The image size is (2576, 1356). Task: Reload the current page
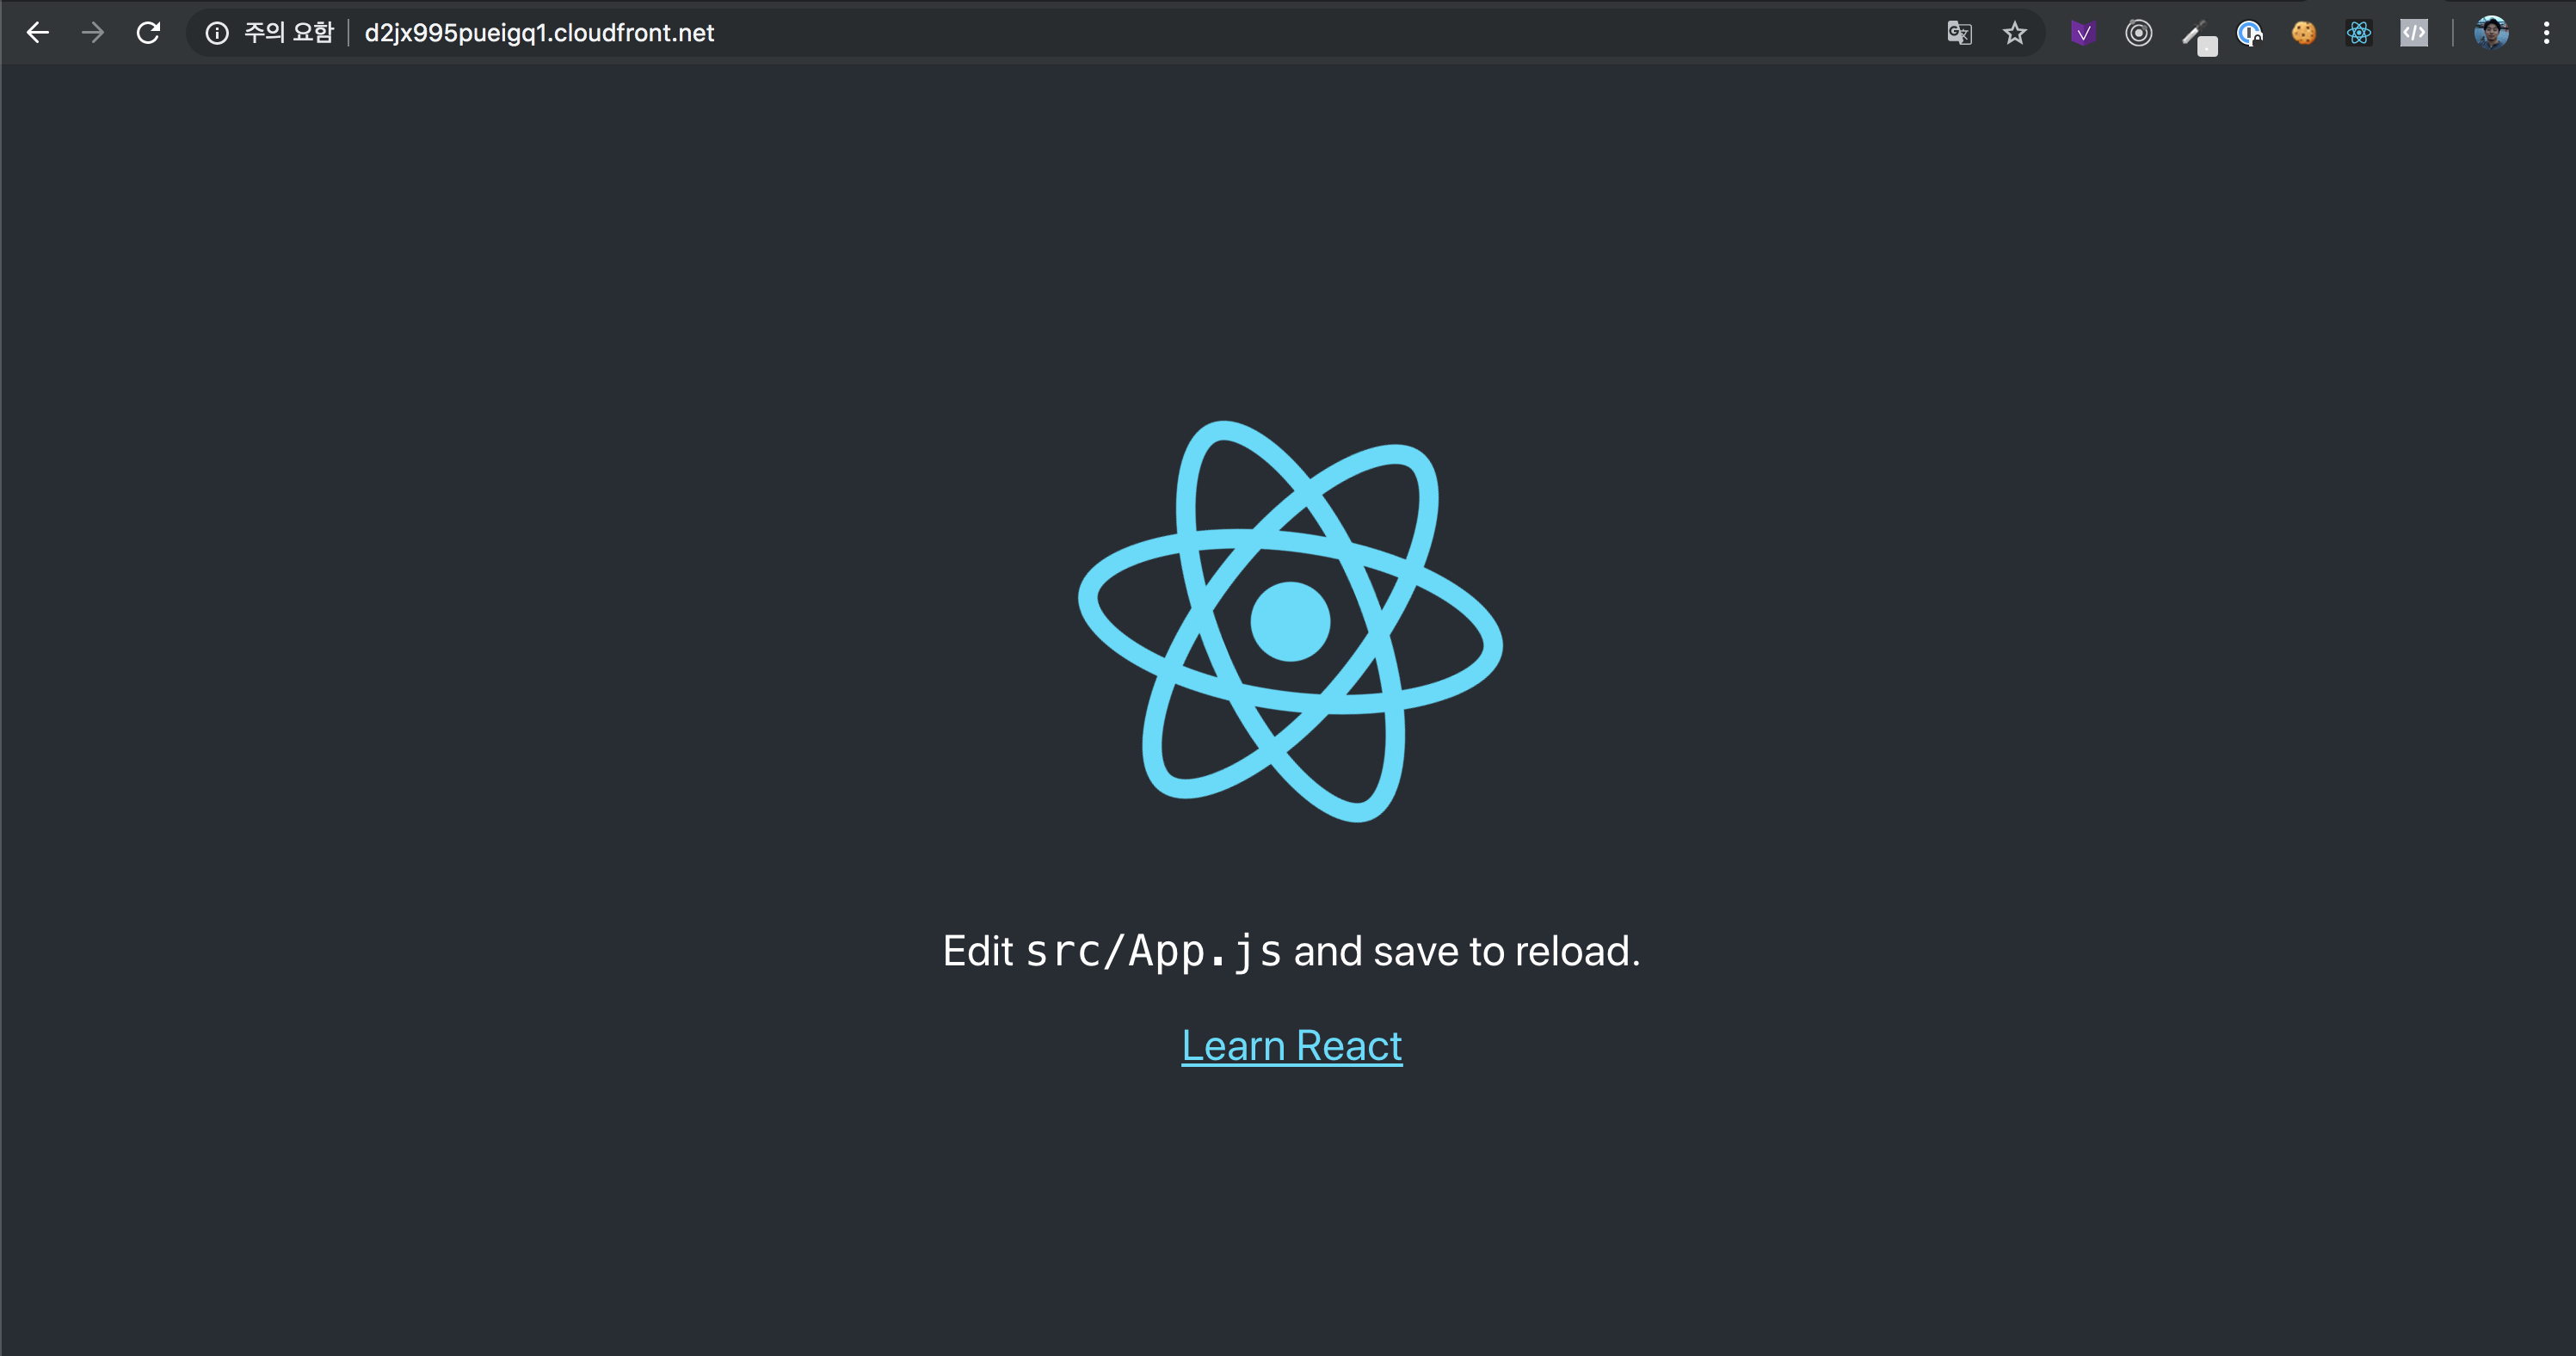[x=148, y=33]
